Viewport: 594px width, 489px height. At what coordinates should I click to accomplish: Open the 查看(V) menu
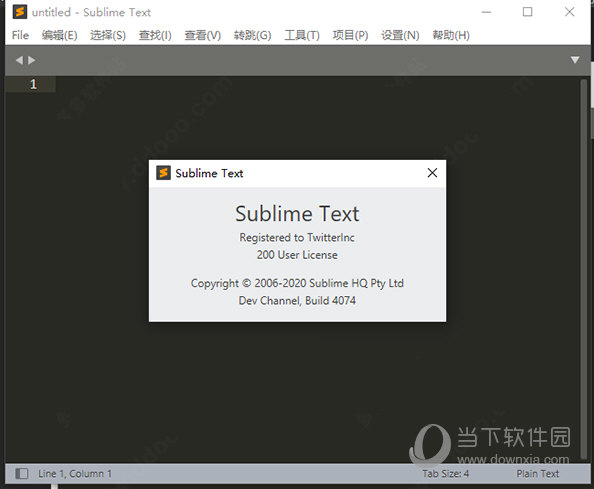(203, 35)
